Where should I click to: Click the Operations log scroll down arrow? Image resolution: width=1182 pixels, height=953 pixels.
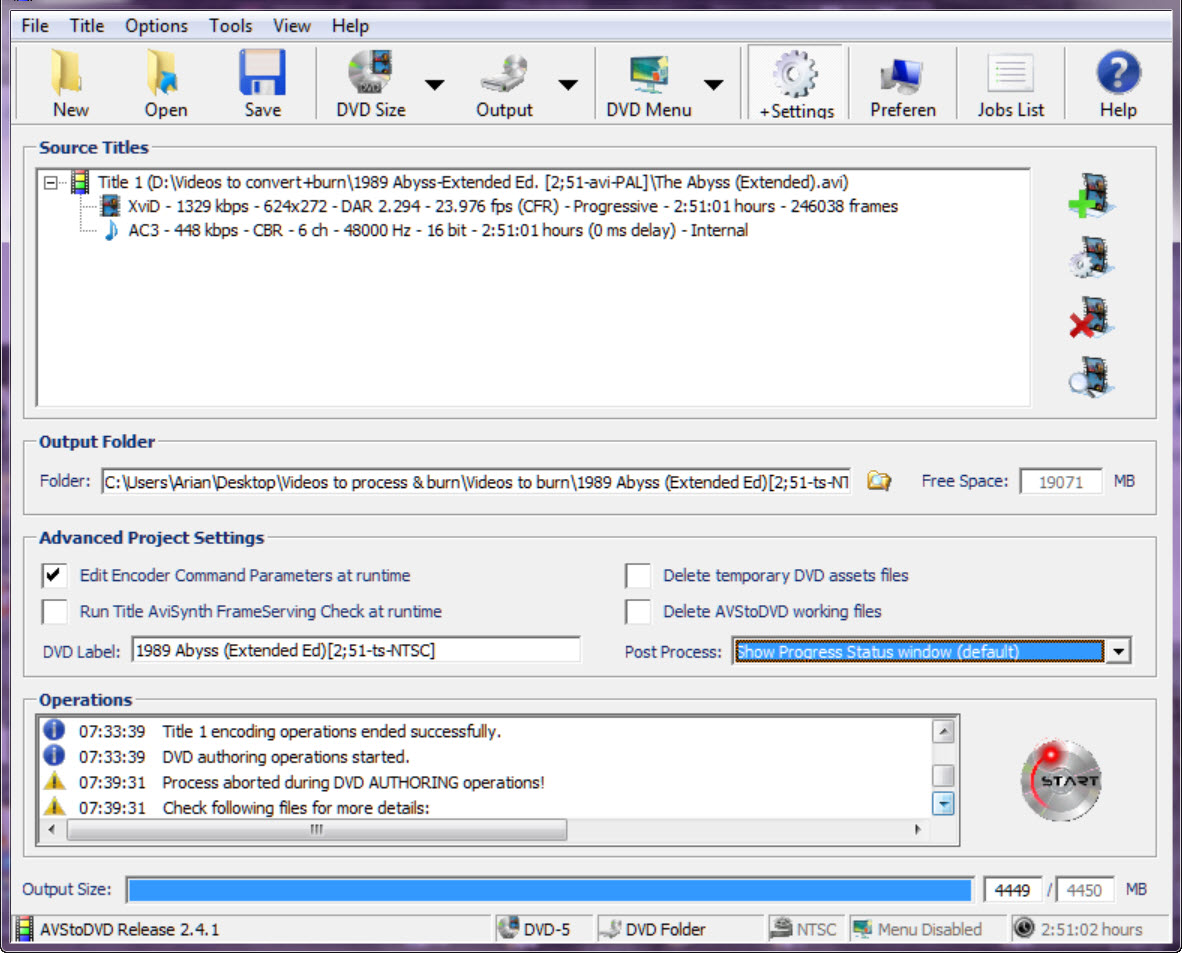click(x=943, y=804)
